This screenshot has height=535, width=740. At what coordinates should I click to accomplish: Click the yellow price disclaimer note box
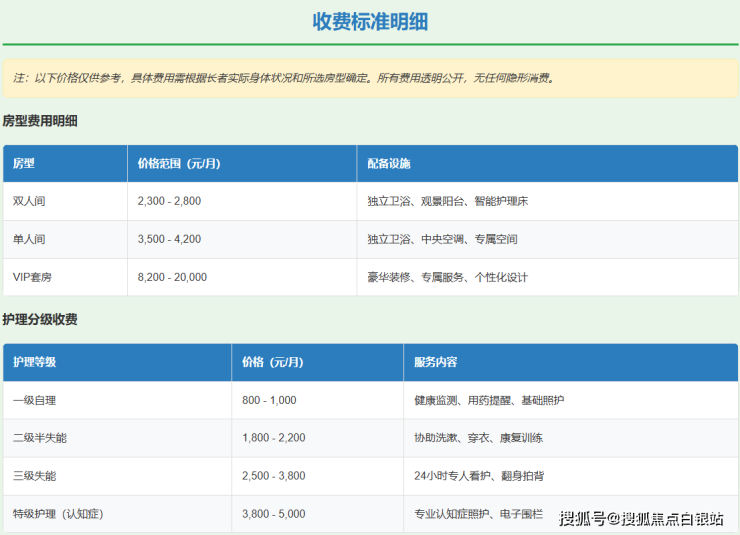(x=370, y=77)
